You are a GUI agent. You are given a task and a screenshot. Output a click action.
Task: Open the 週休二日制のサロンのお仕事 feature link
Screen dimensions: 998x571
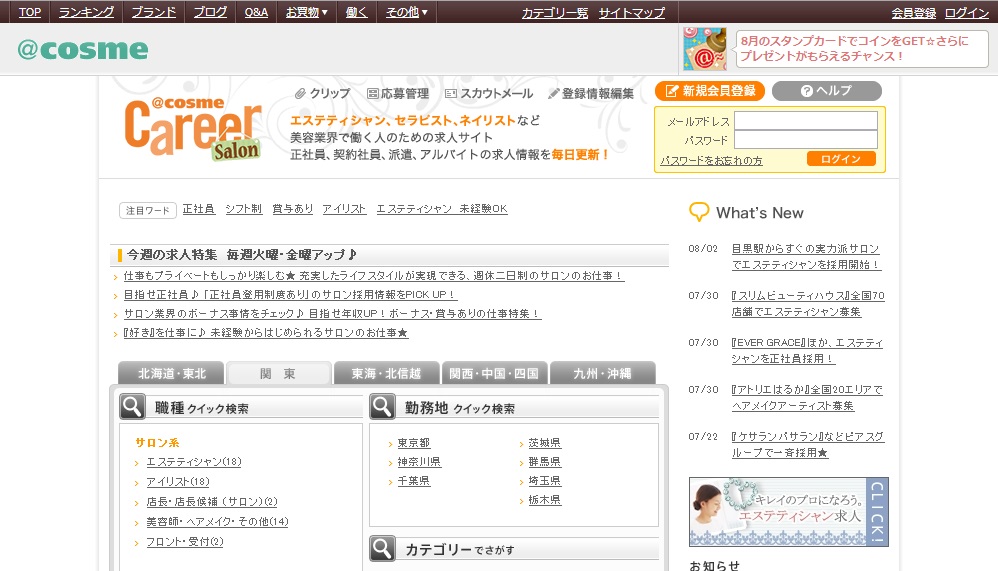coord(373,276)
